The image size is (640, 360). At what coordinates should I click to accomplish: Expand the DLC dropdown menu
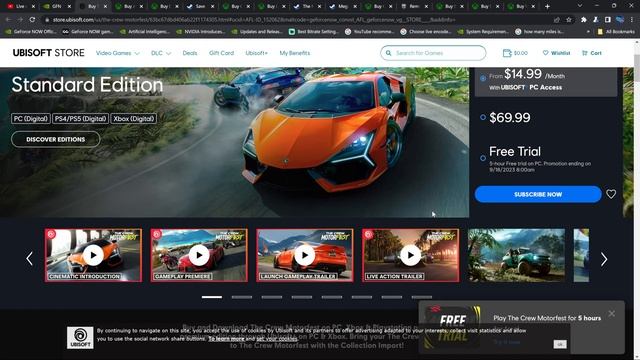point(161,53)
